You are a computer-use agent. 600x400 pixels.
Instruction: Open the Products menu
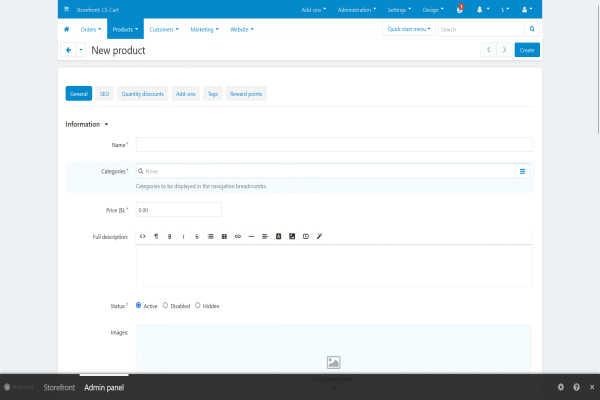125,29
